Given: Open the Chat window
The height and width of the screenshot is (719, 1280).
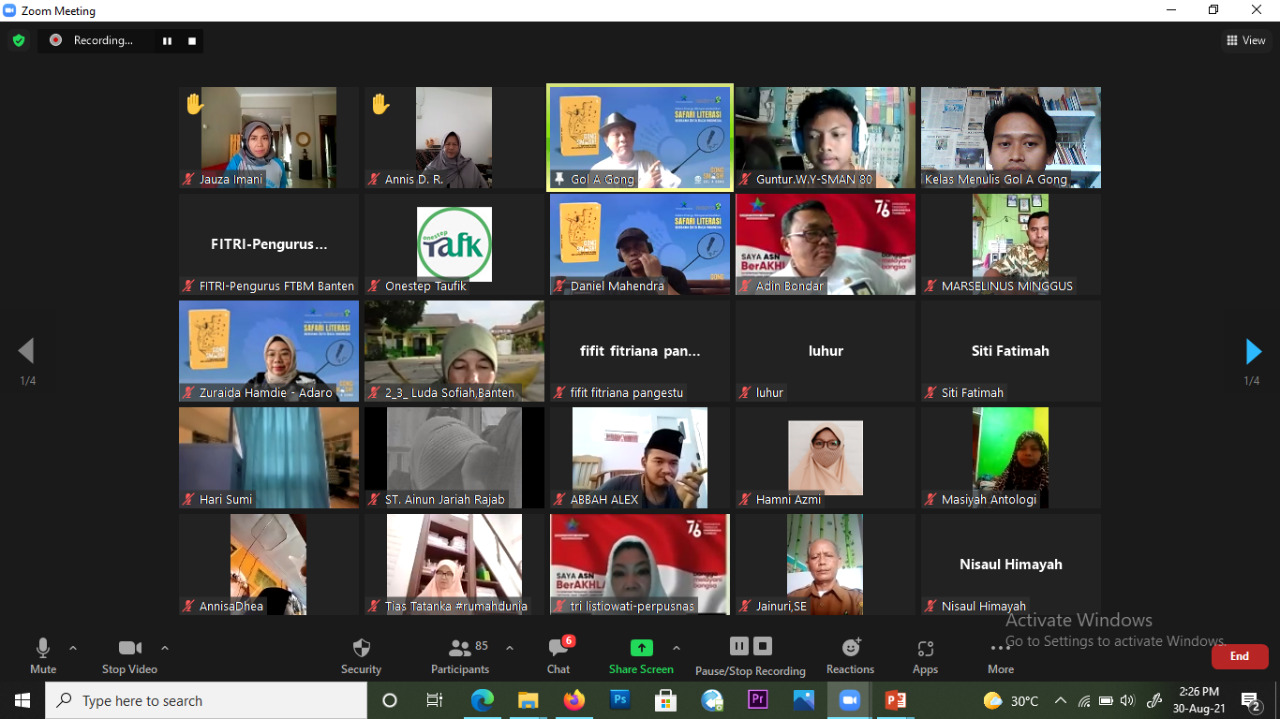Looking at the screenshot, I should point(558,648).
